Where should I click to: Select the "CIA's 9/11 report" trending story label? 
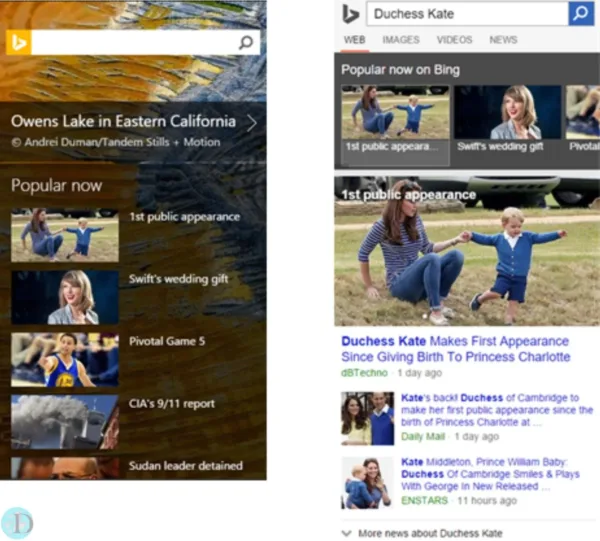click(x=172, y=403)
